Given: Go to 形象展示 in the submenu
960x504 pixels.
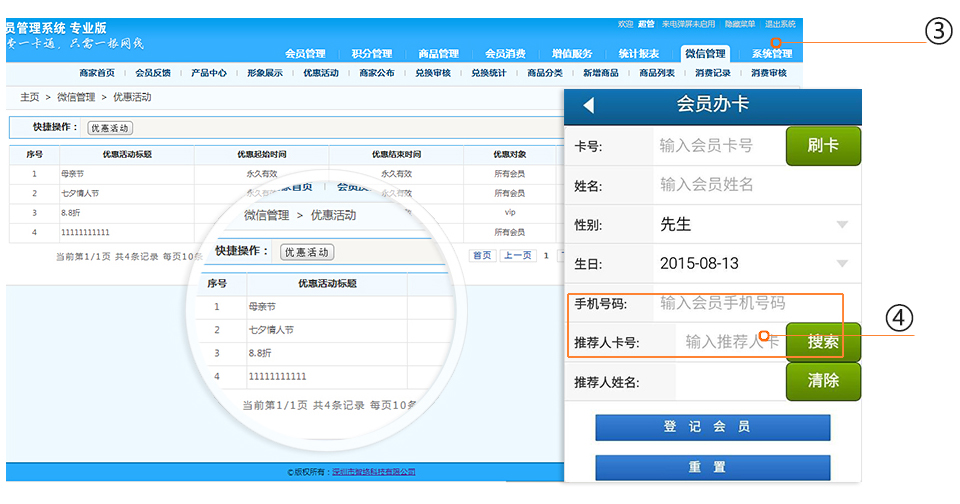Looking at the screenshot, I should click(265, 73).
